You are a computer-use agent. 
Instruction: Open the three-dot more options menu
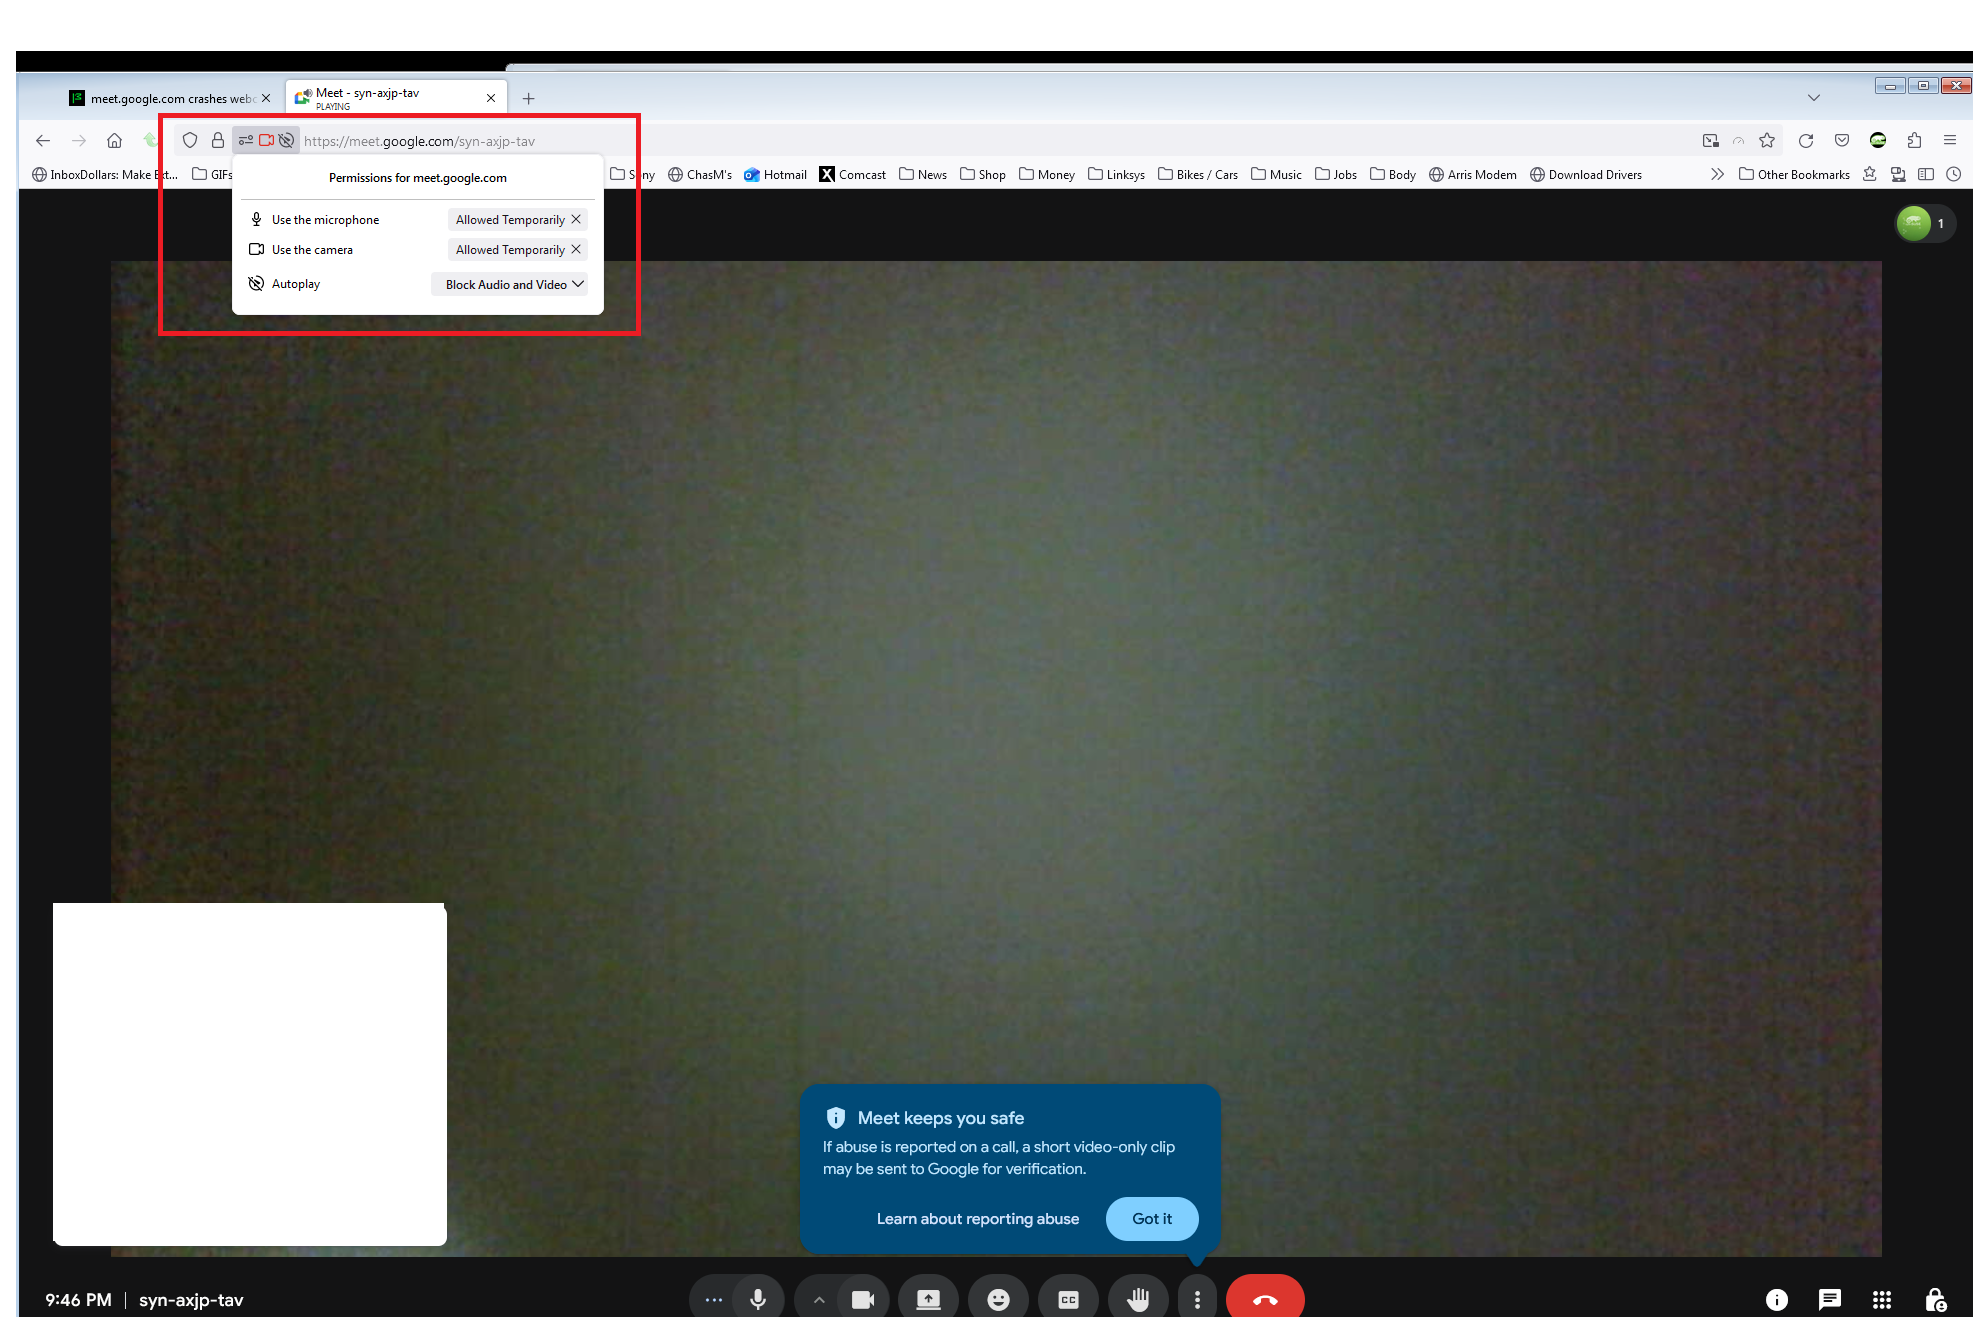tap(1197, 1298)
